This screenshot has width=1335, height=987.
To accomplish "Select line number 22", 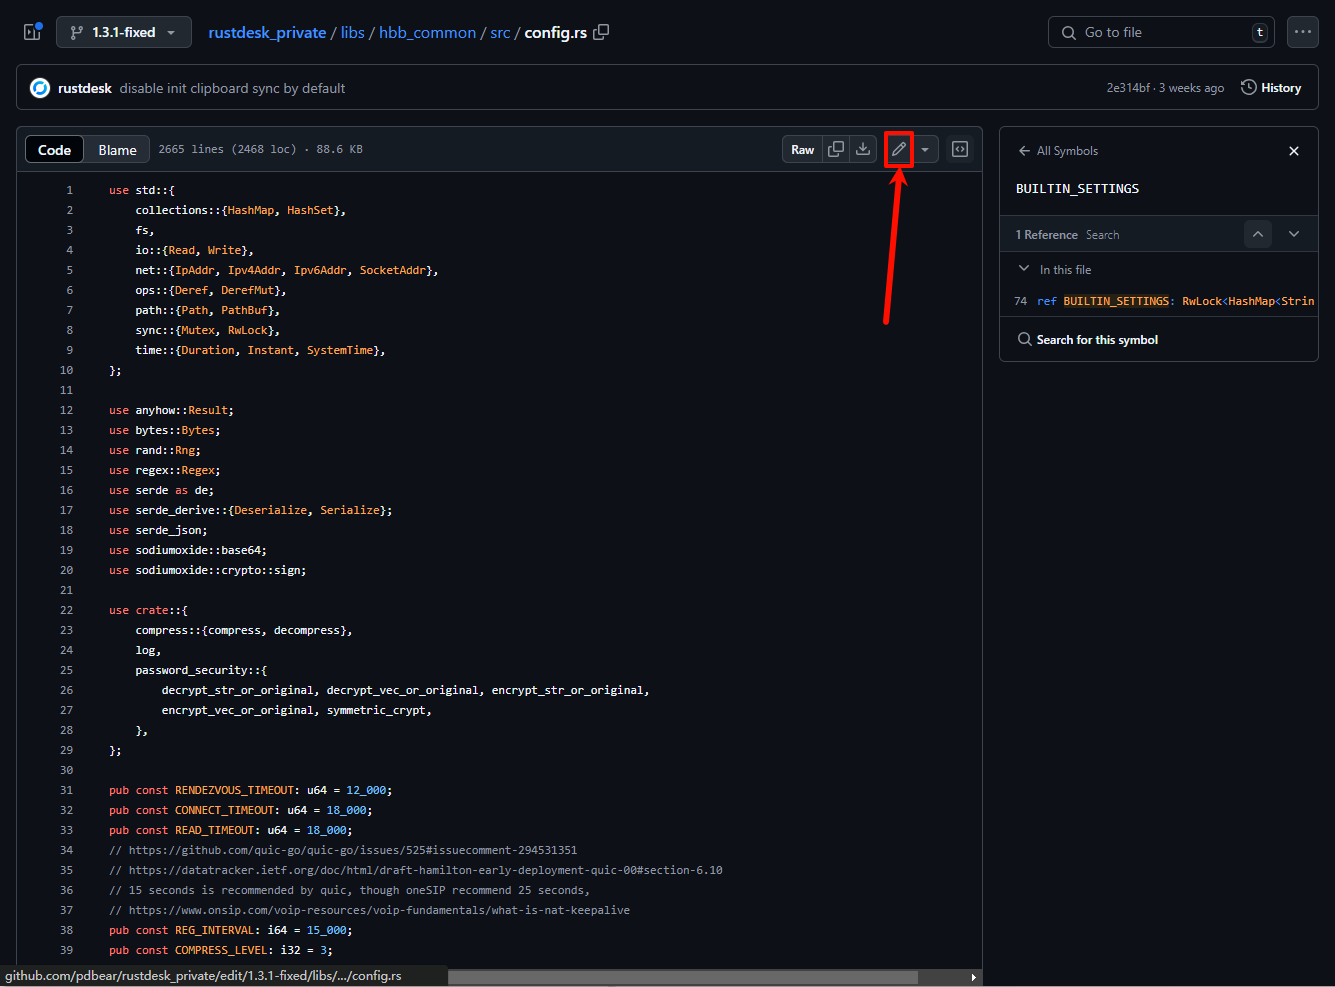I will pos(66,610).
